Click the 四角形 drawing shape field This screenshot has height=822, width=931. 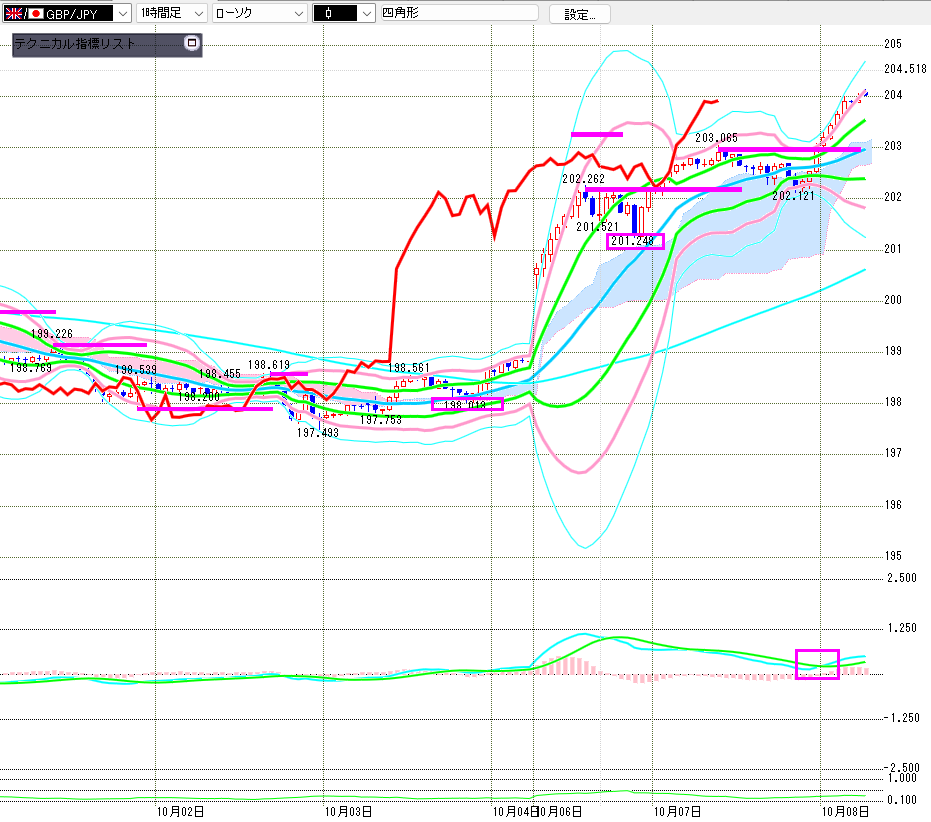(x=458, y=13)
